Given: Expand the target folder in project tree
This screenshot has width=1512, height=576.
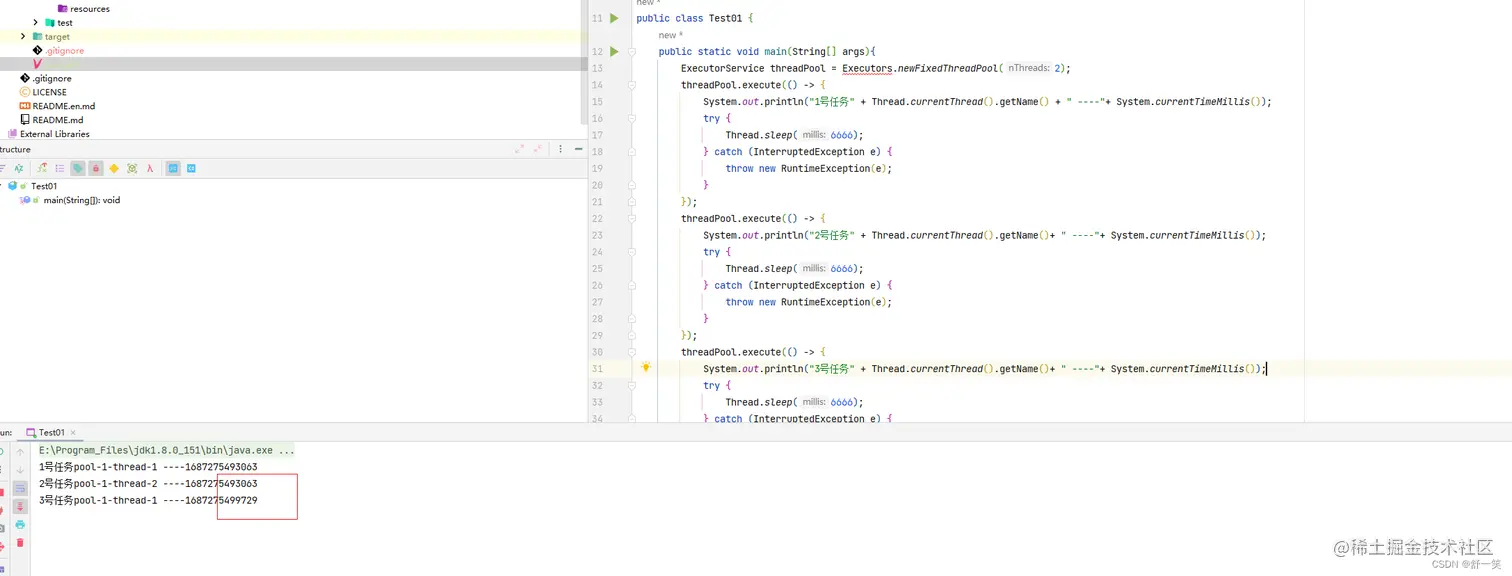Looking at the screenshot, I should tap(23, 36).
